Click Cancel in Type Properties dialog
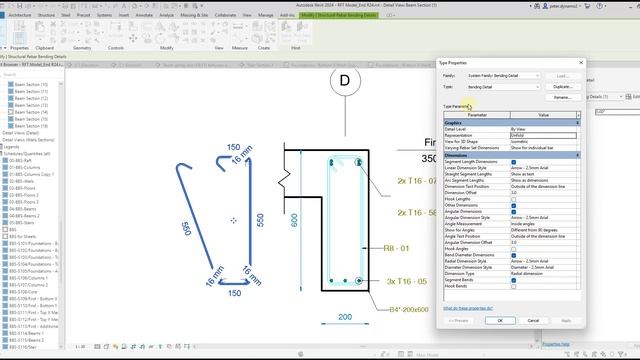 pyautogui.click(x=533, y=321)
